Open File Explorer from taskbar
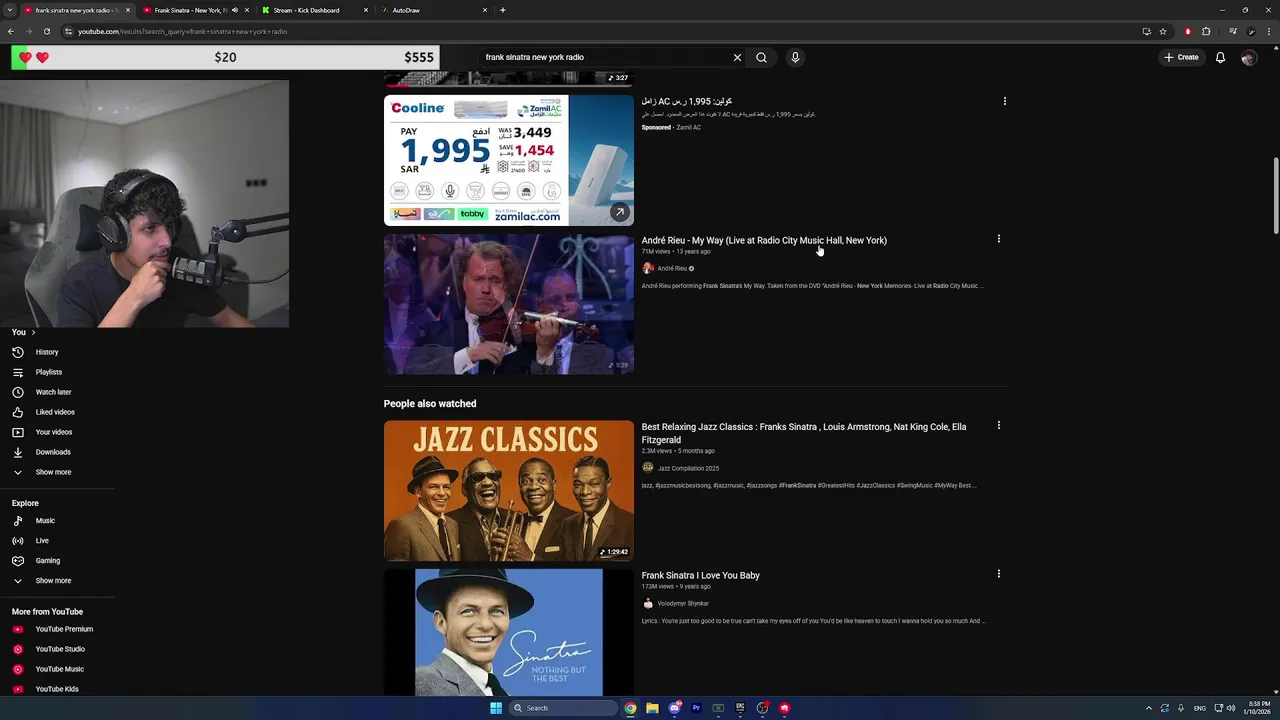 tap(652, 708)
